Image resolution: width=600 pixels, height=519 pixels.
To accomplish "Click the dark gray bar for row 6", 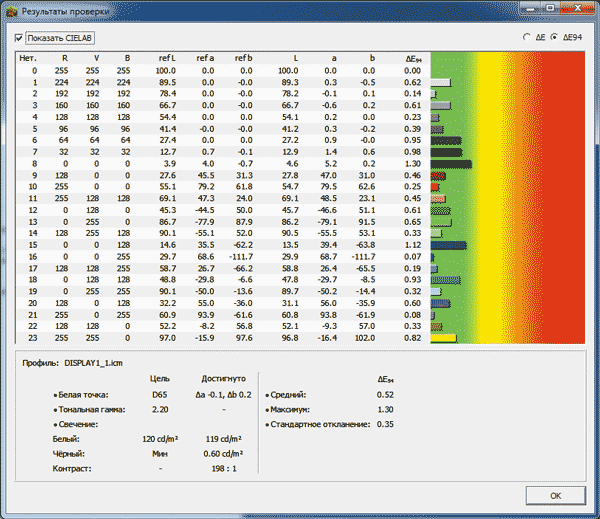I will click(x=446, y=141).
